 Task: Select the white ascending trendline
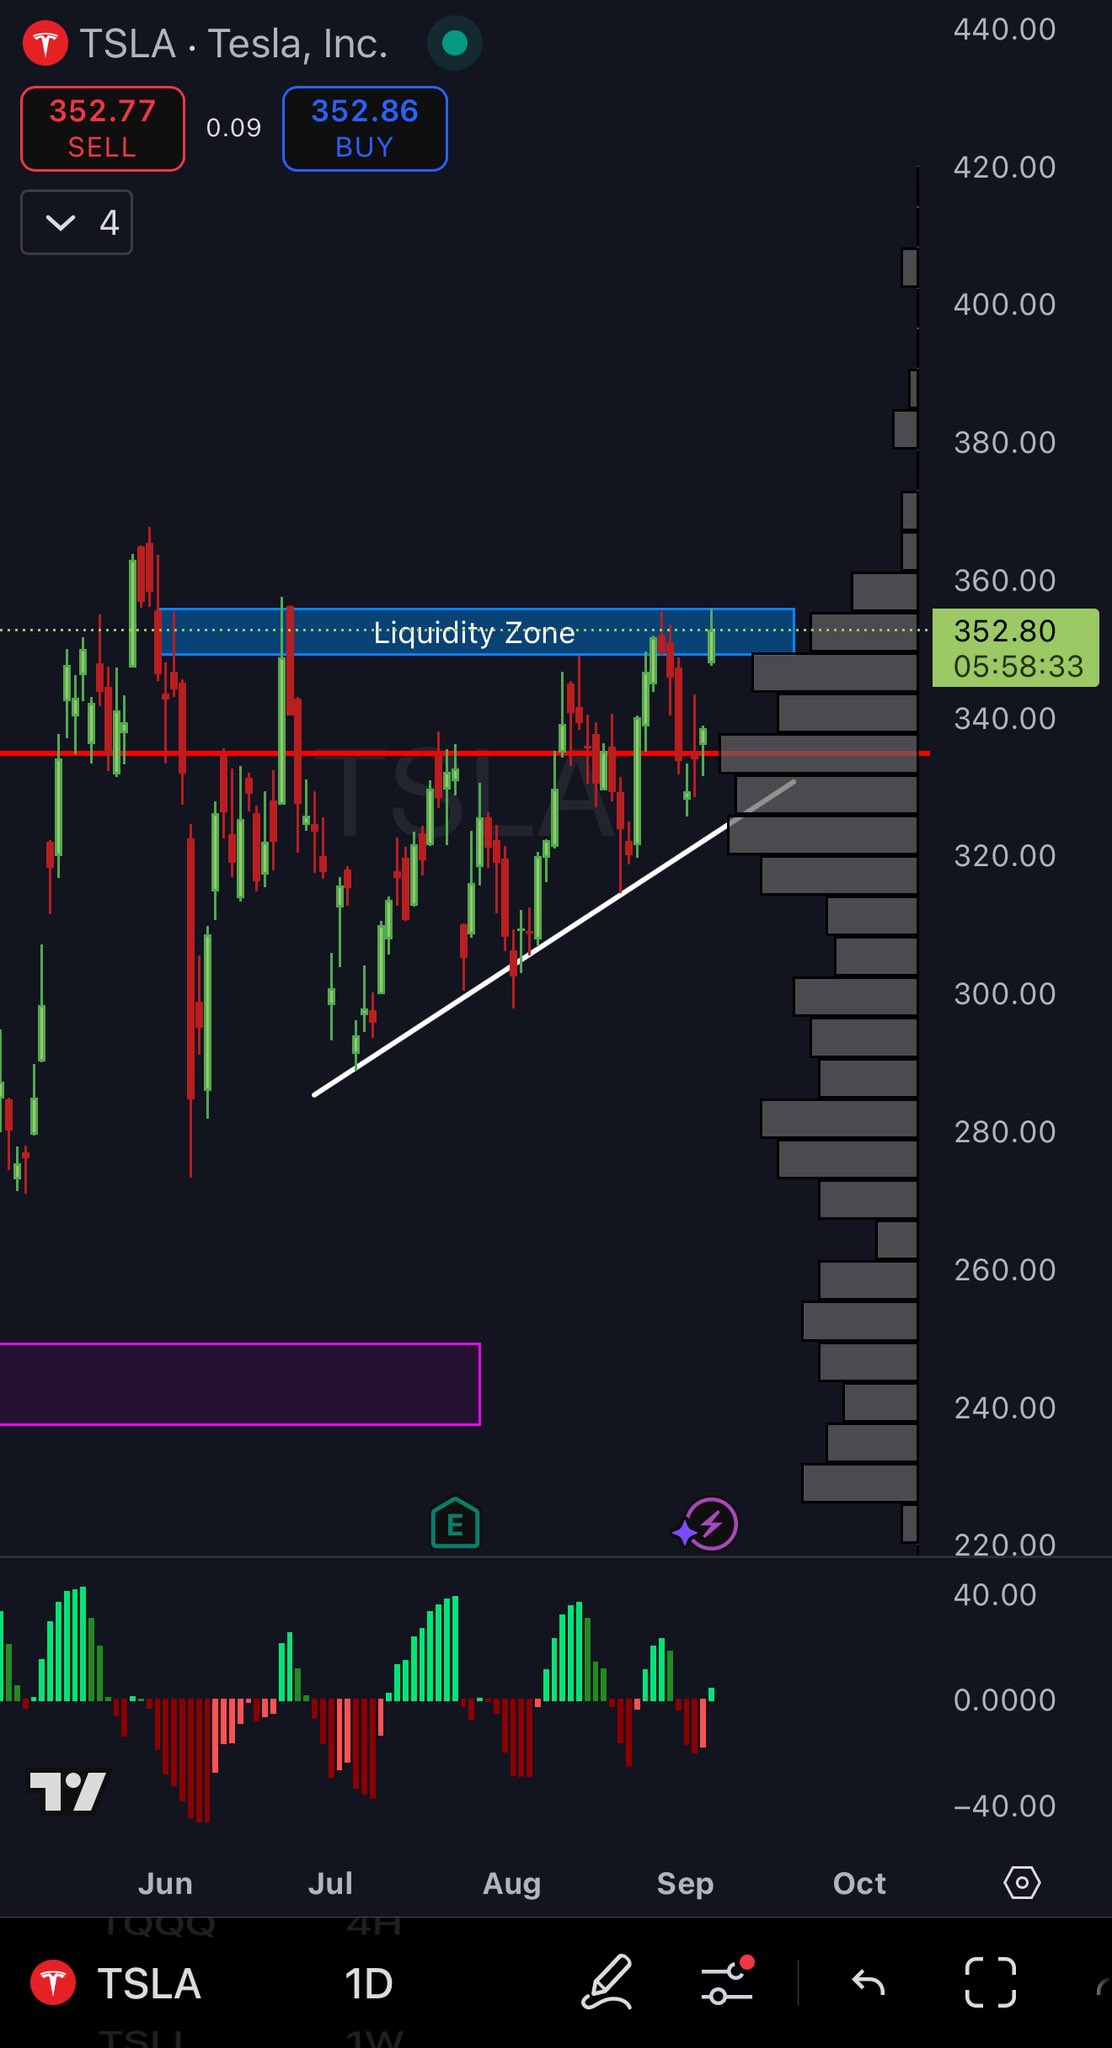[555, 937]
